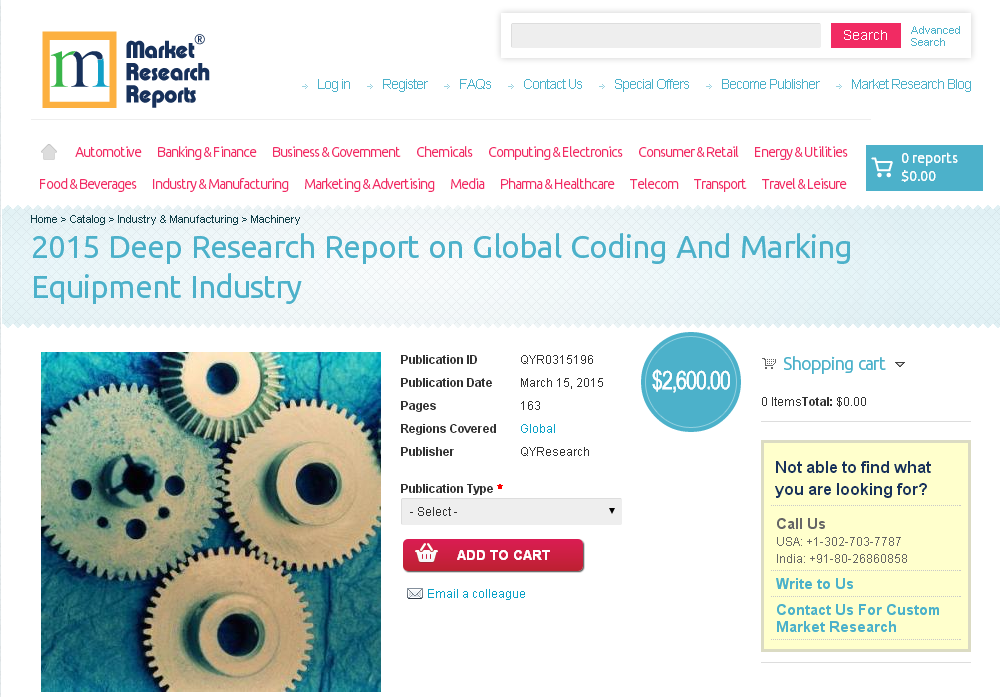The image size is (1001, 697).
Task: Click Machinery in the breadcrumb
Action: (x=275, y=219)
